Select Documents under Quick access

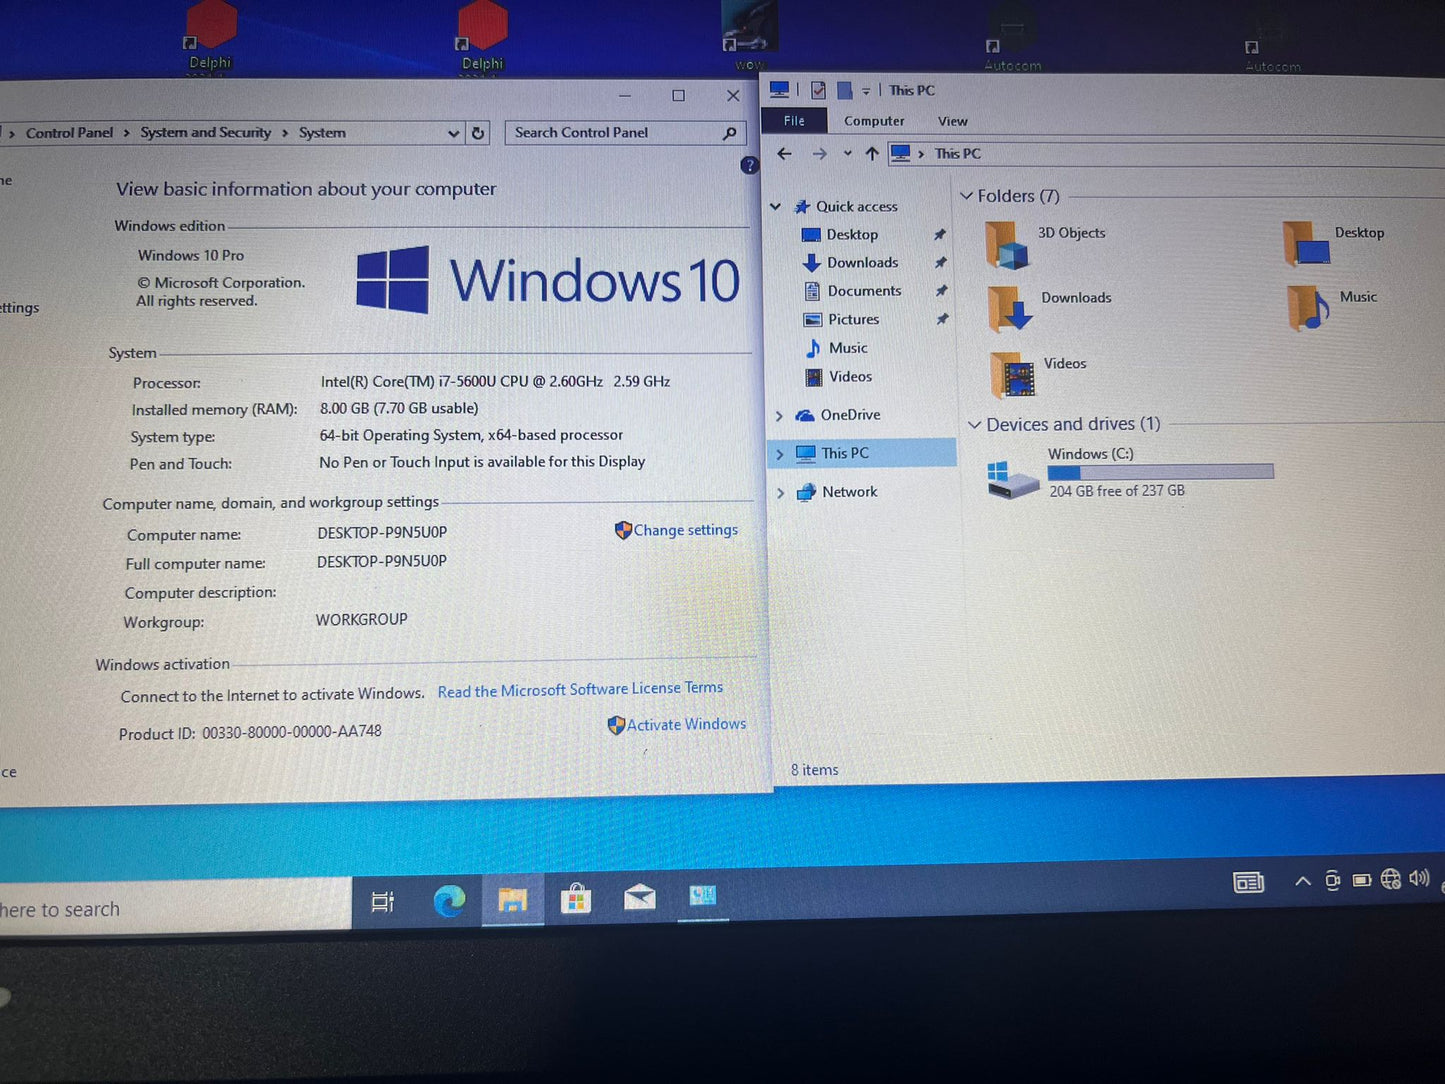pyautogui.click(x=864, y=291)
